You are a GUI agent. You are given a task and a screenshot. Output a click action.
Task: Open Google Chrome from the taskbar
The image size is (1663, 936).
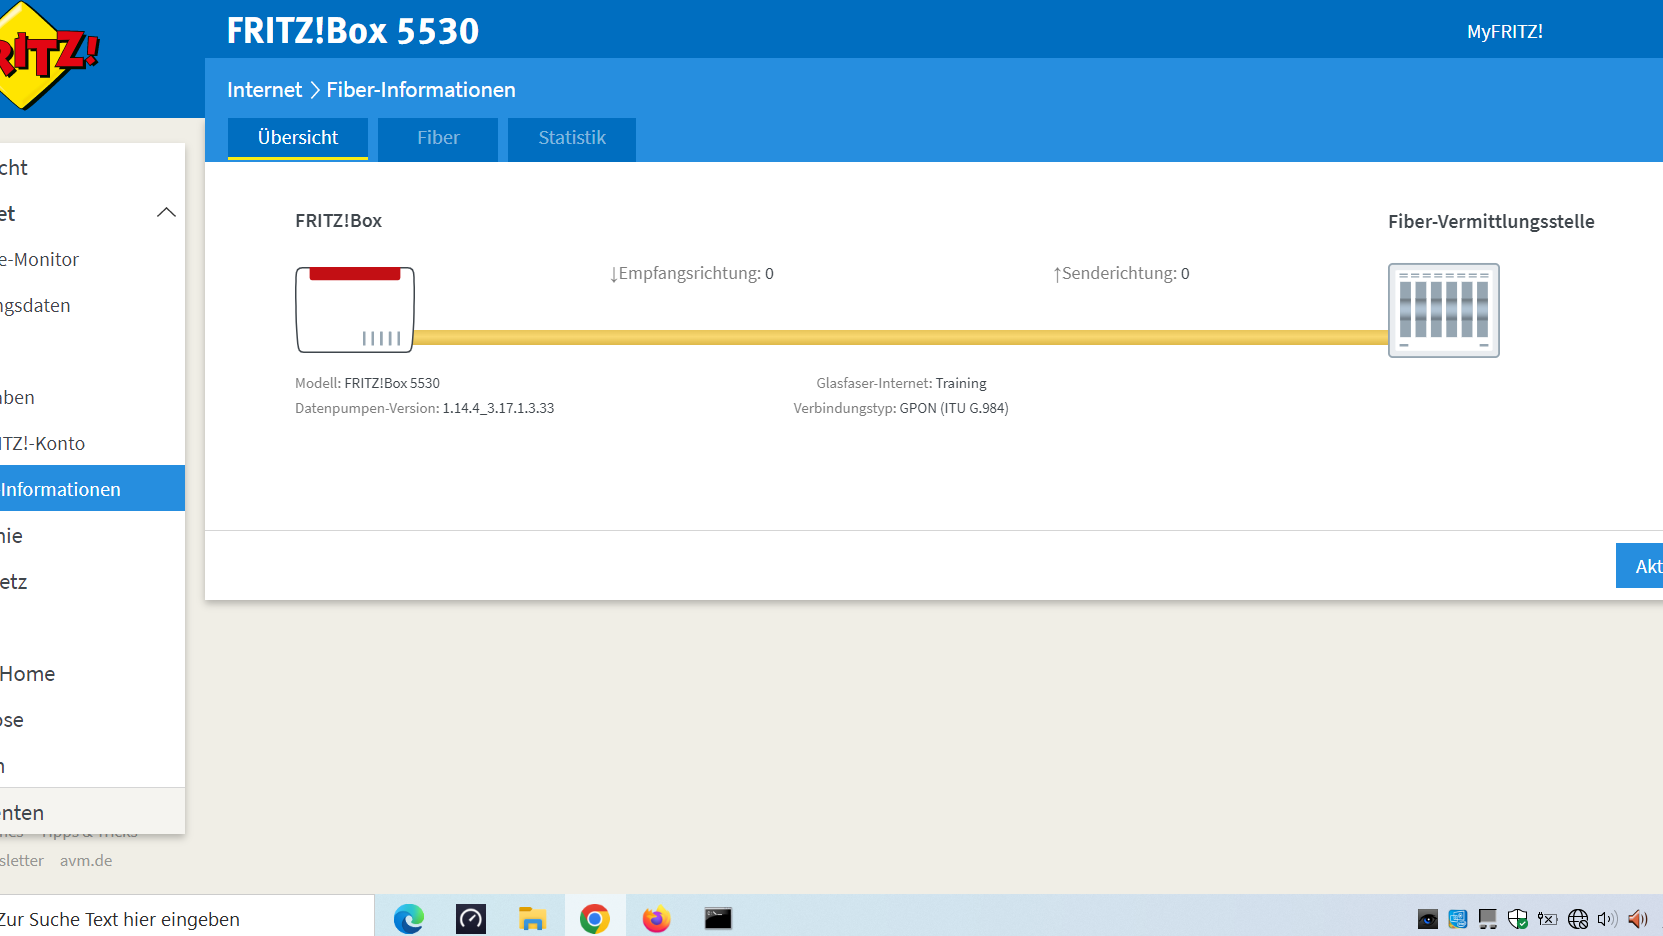[594, 918]
